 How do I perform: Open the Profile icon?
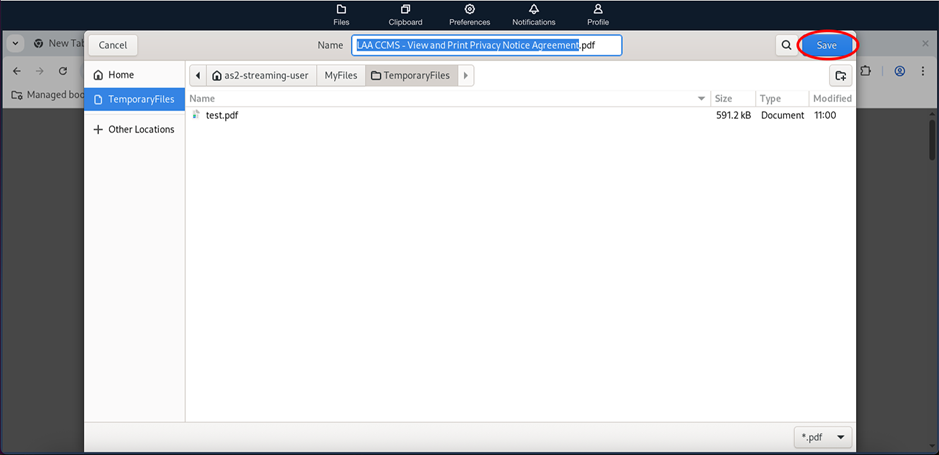[x=598, y=14]
